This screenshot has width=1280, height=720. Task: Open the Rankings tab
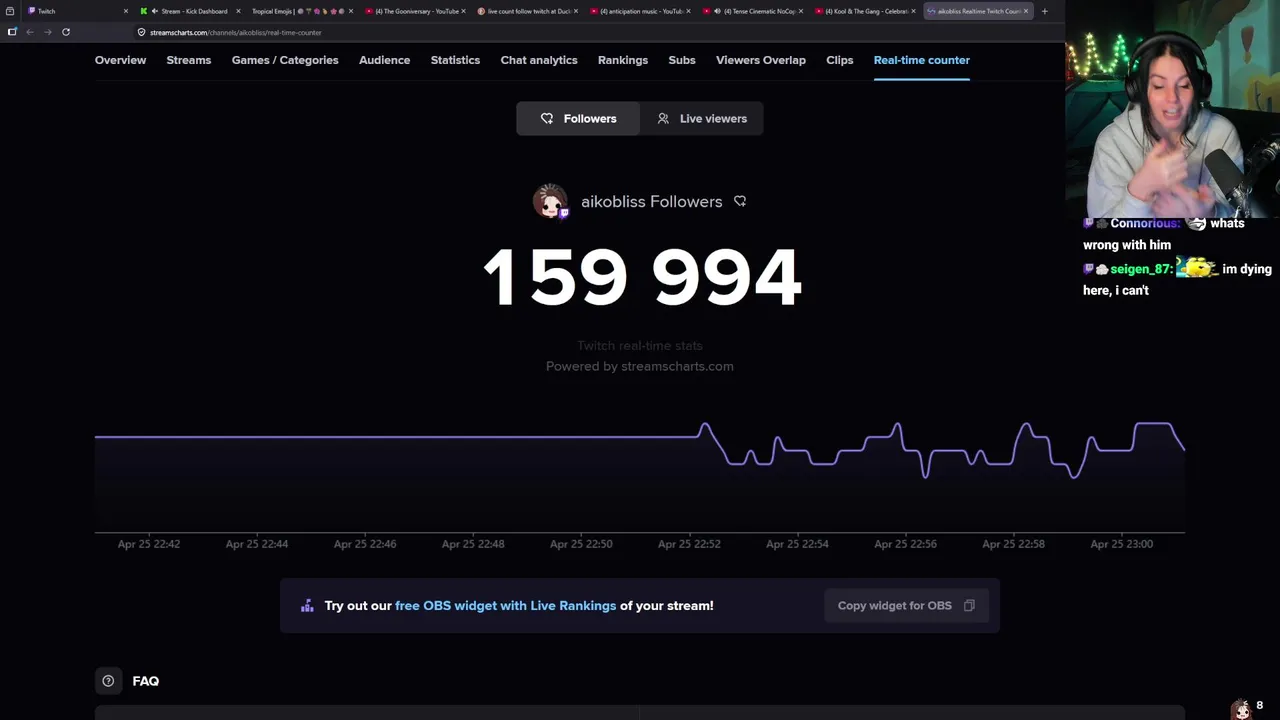[623, 60]
